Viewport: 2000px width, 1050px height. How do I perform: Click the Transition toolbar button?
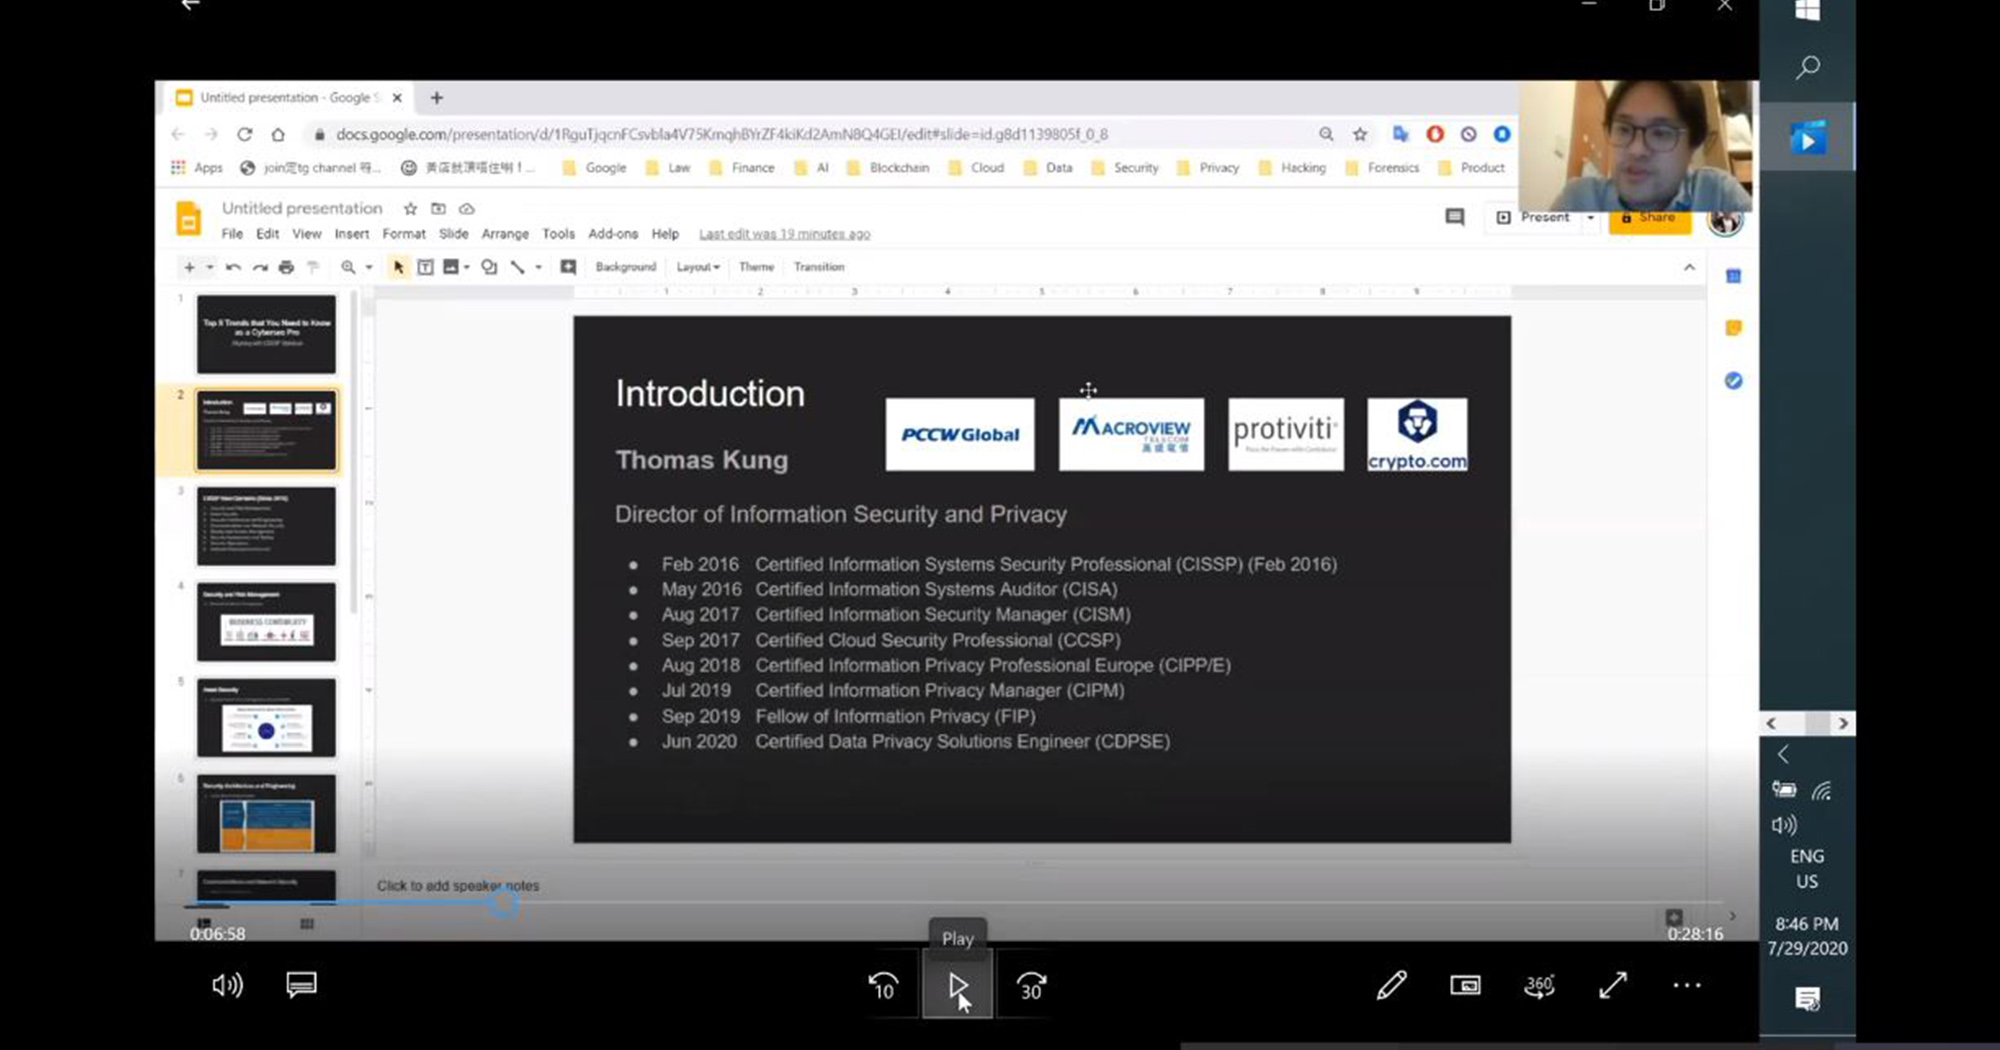pyautogui.click(x=819, y=267)
